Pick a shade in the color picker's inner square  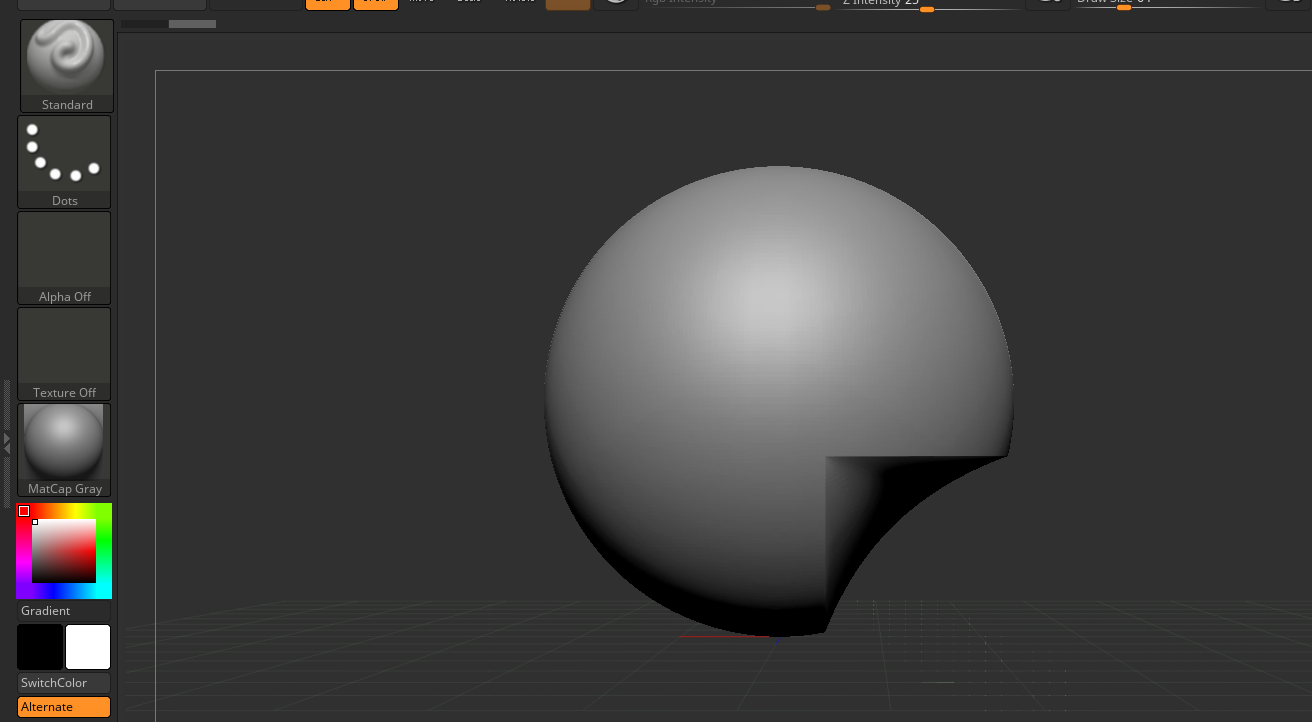(x=64, y=551)
